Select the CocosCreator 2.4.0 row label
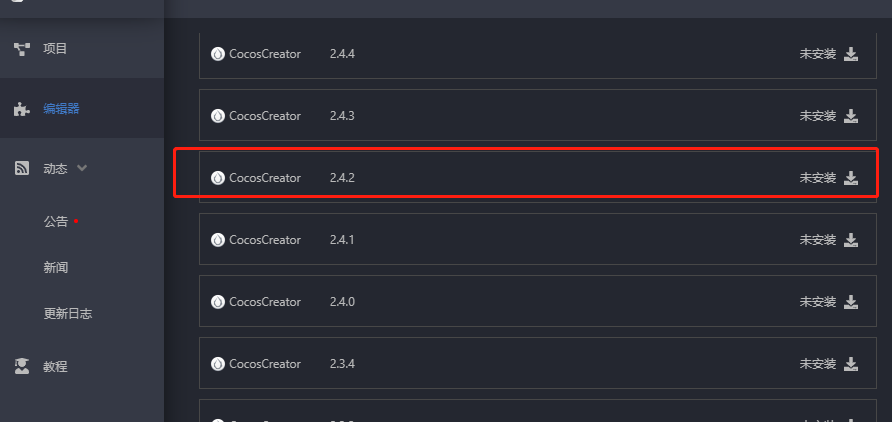The height and width of the screenshot is (422, 892). (x=265, y=302)
